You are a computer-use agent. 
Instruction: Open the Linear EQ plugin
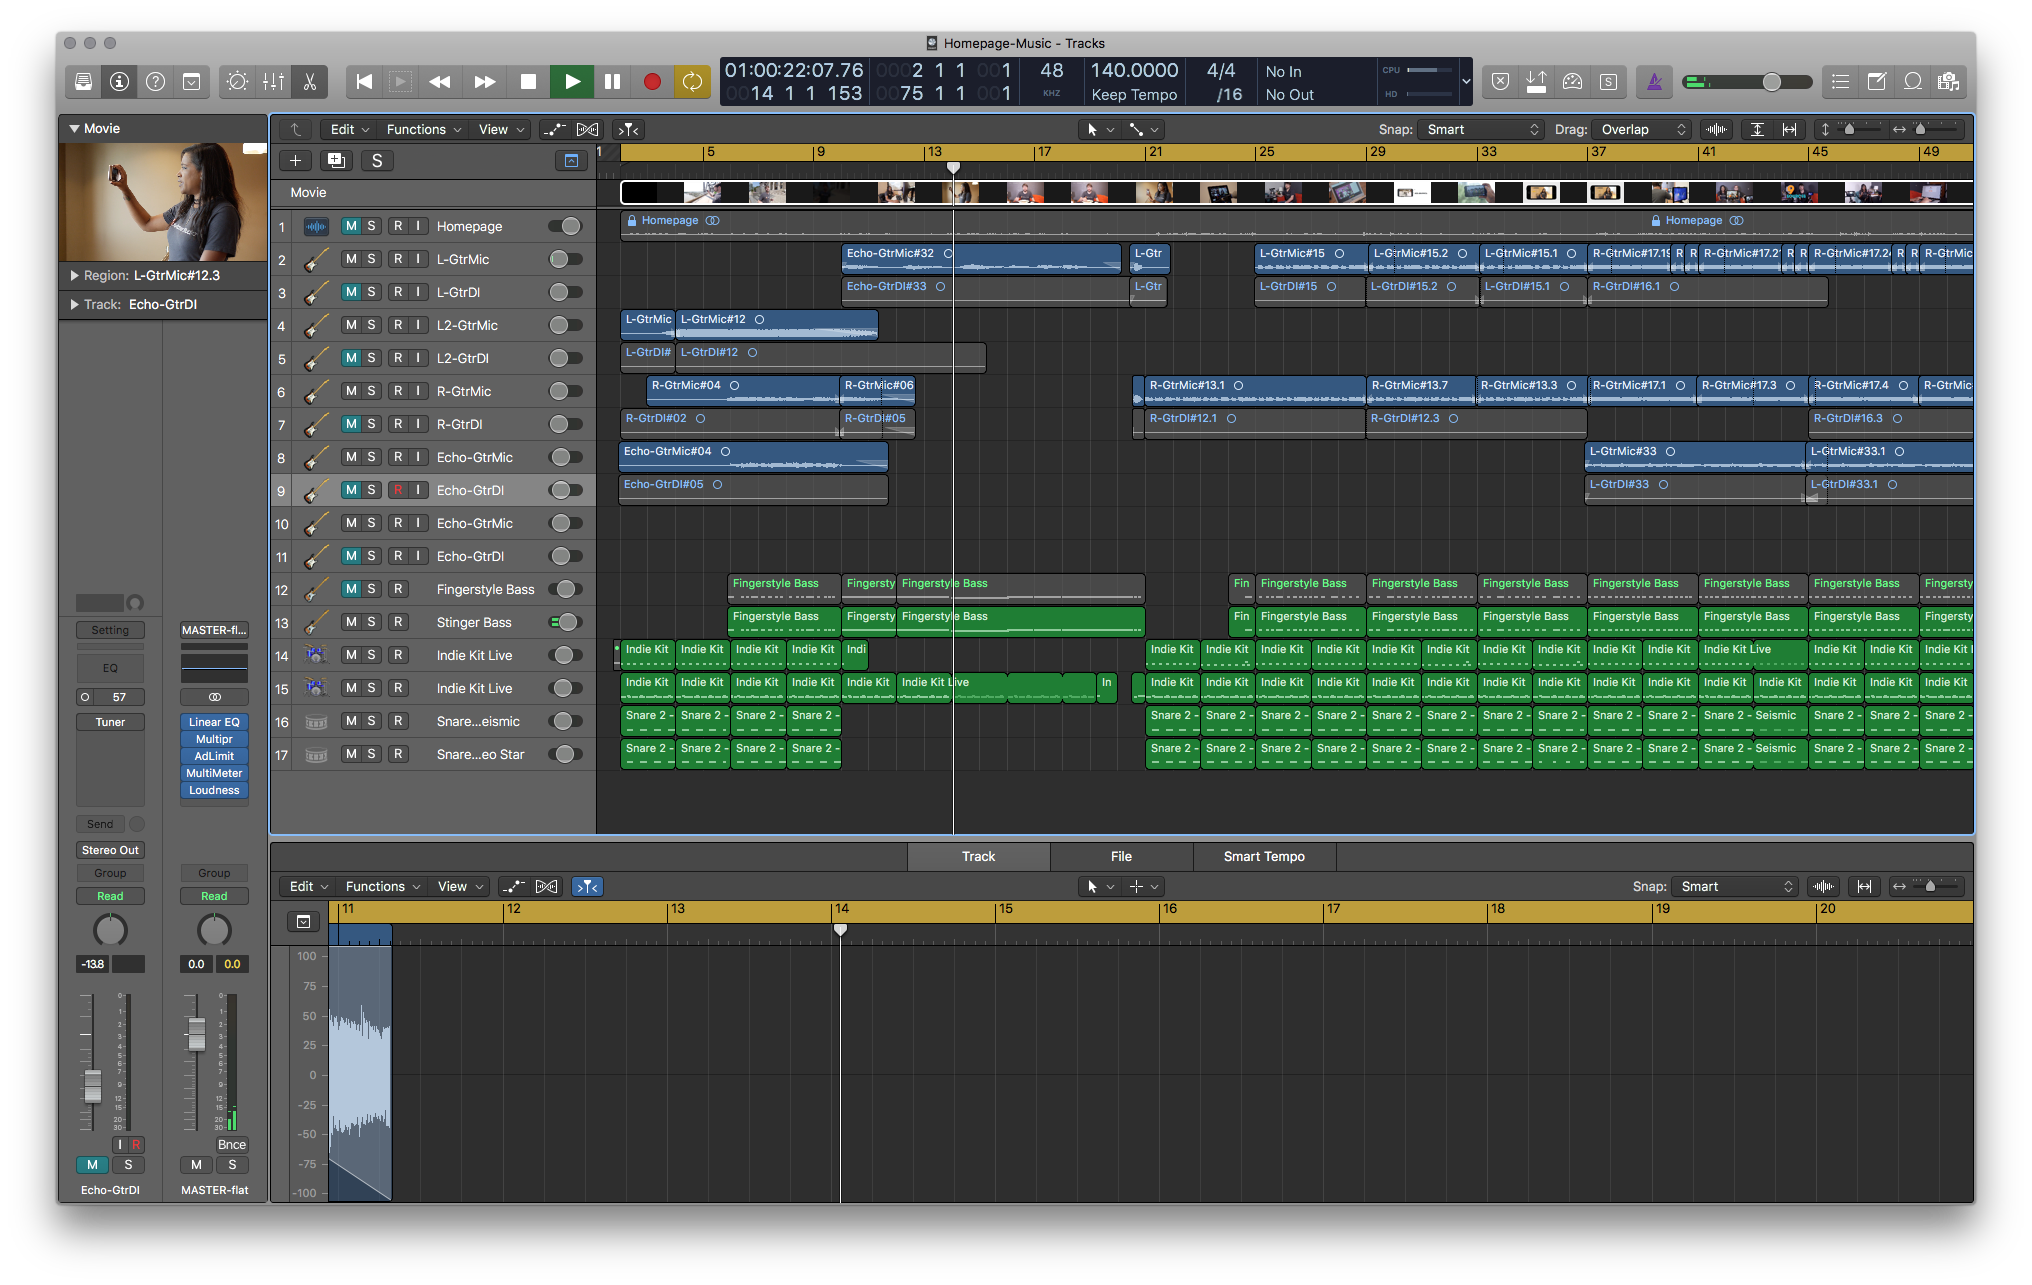click(x=214, y=722)
